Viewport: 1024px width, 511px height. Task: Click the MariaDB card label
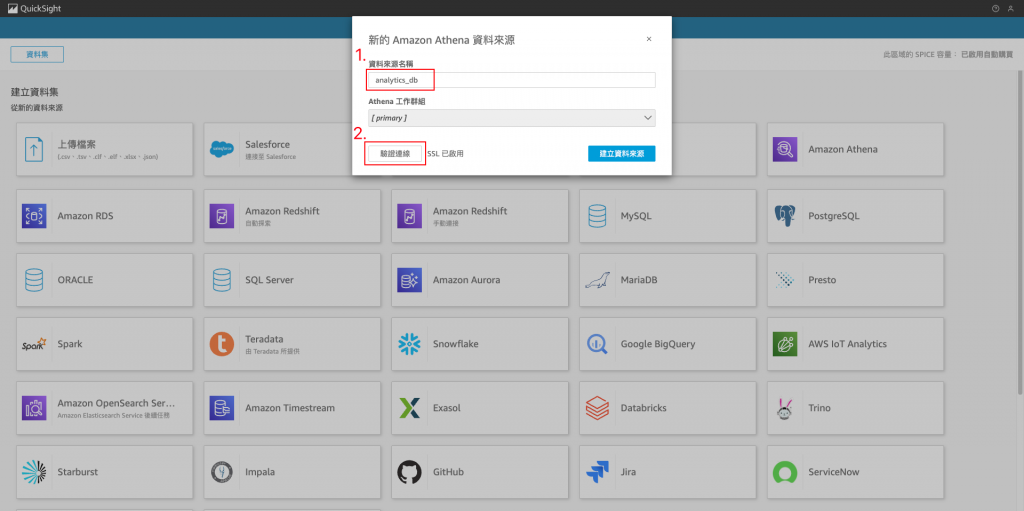pos(639,280)
